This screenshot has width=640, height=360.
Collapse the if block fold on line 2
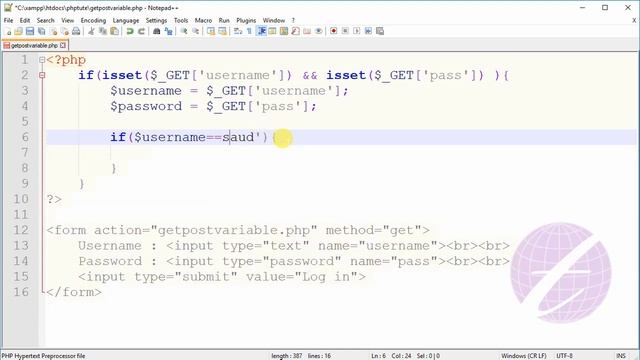(42, 75)
